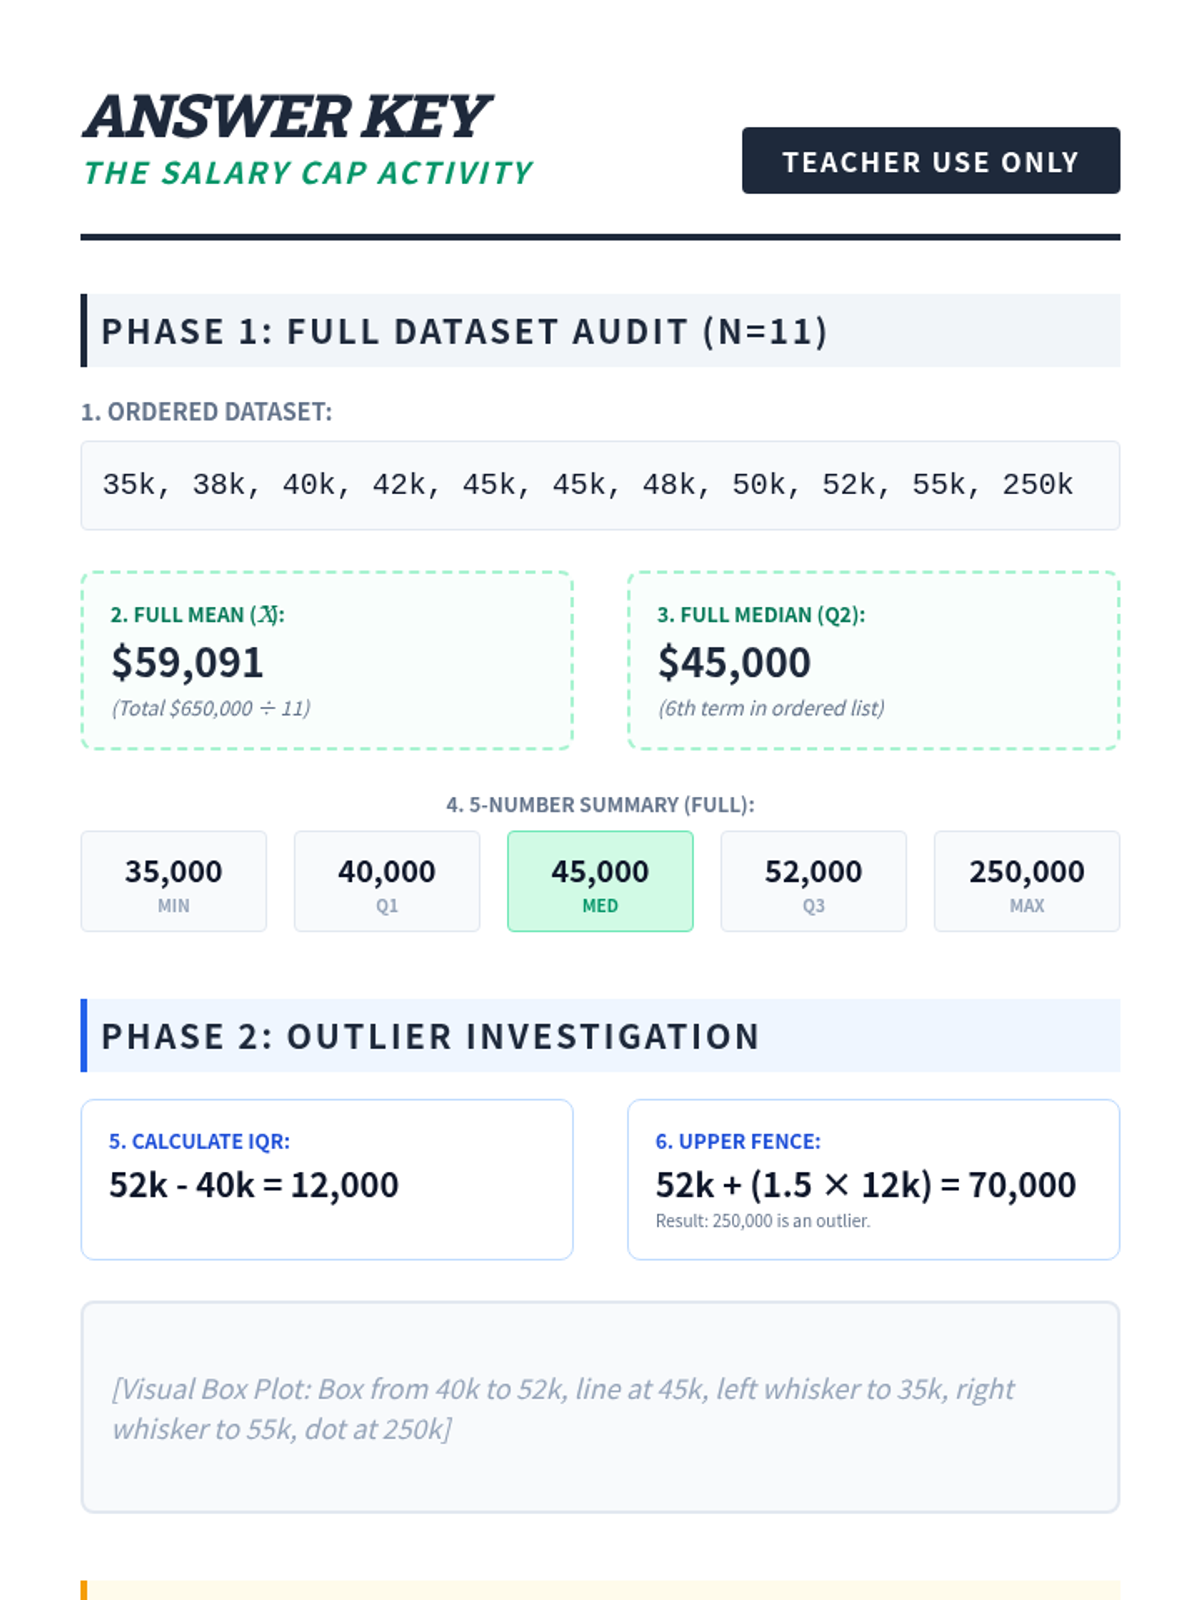Click the Visual Box Plot placeholder
The width and height of the screenshot is (1200, 1600).
click(x=600, y=1407)
